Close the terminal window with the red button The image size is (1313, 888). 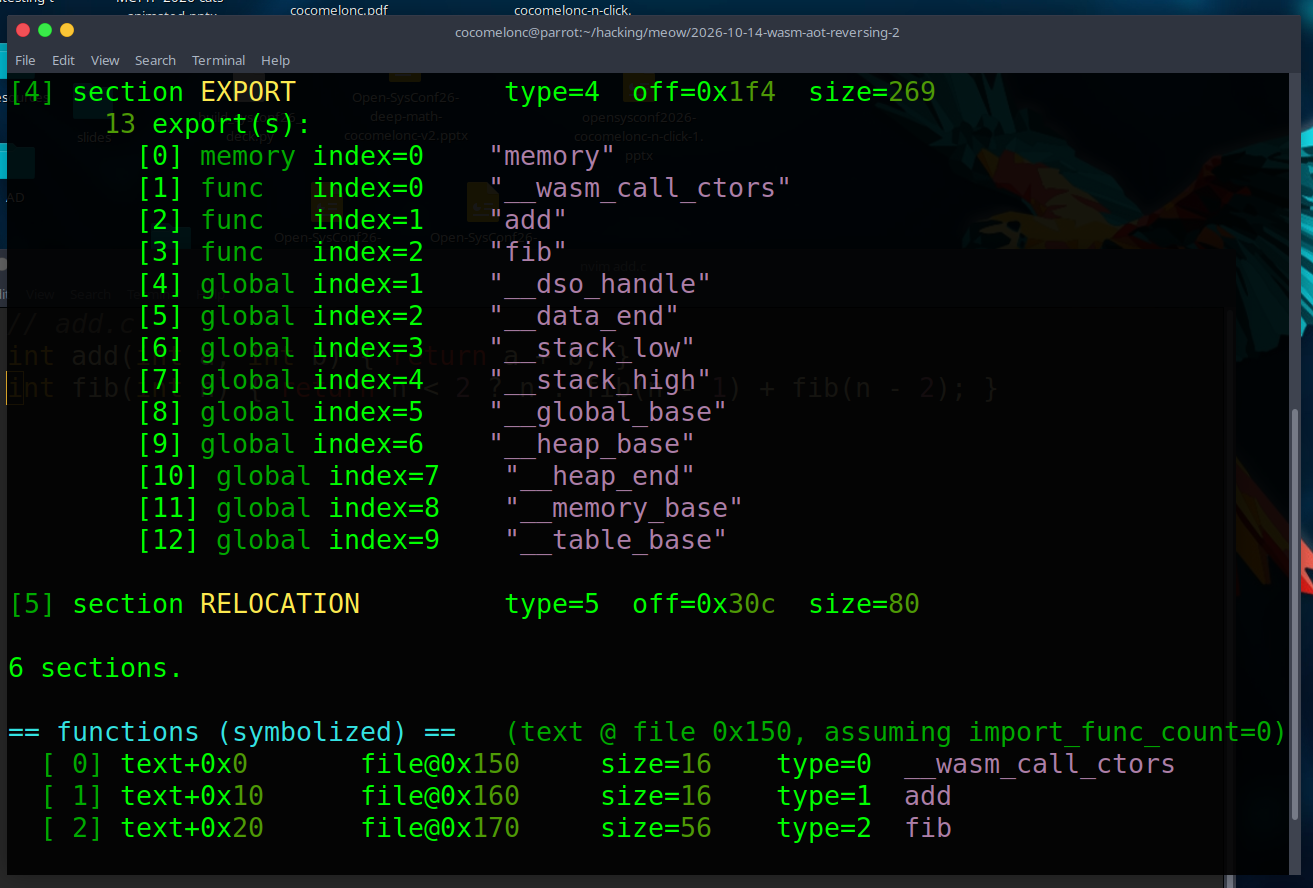click(23, 30)
